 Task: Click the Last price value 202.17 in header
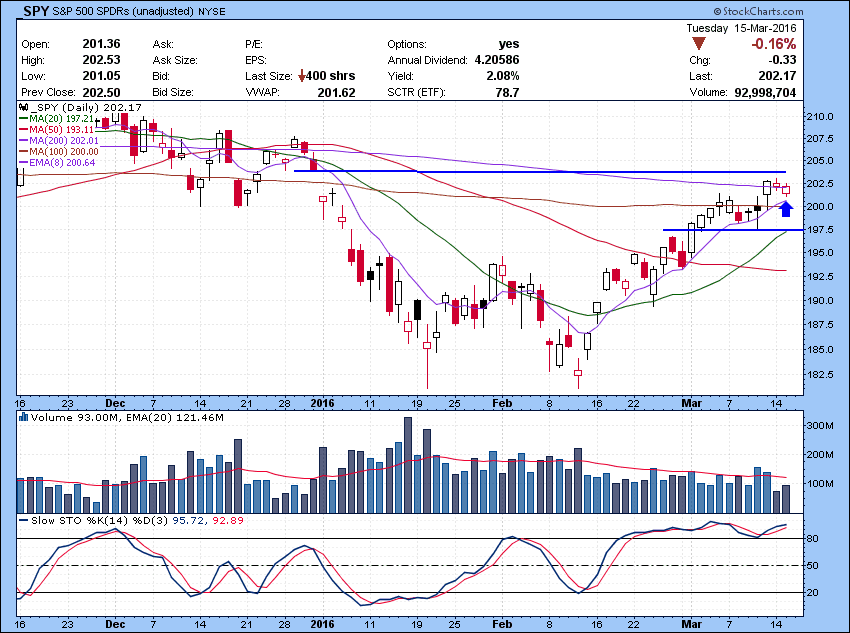tap(777, 76)
